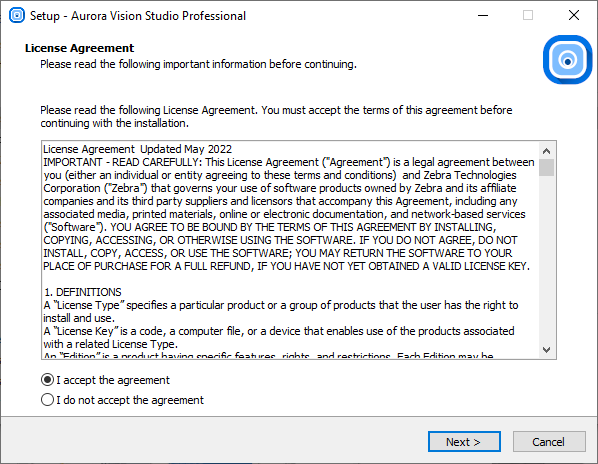Click the large Aurora Vision Studio logo
The height and width of the screenshot is (464, 598).
[x=567, y=60]
